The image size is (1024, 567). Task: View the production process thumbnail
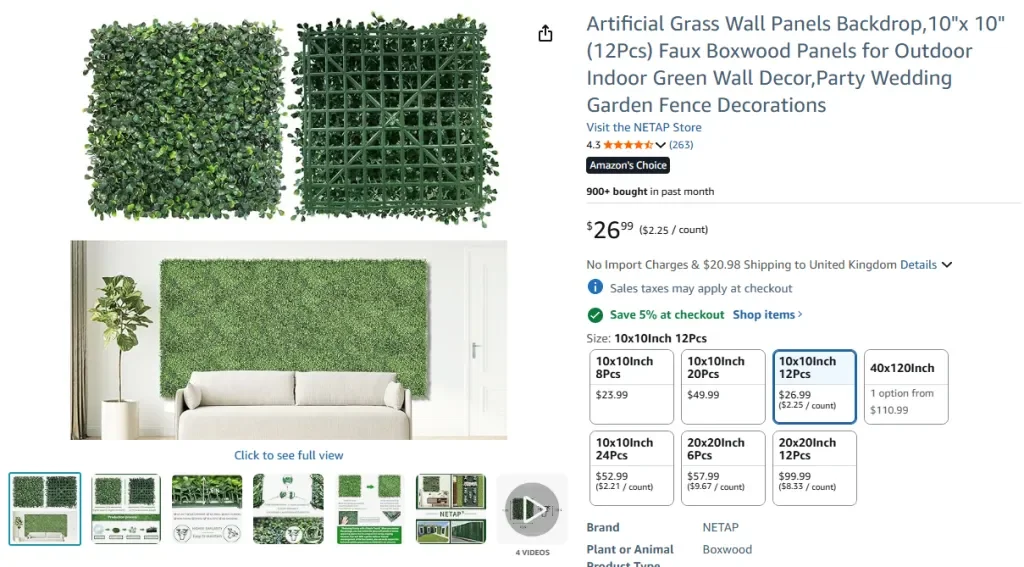coord(126,509)
